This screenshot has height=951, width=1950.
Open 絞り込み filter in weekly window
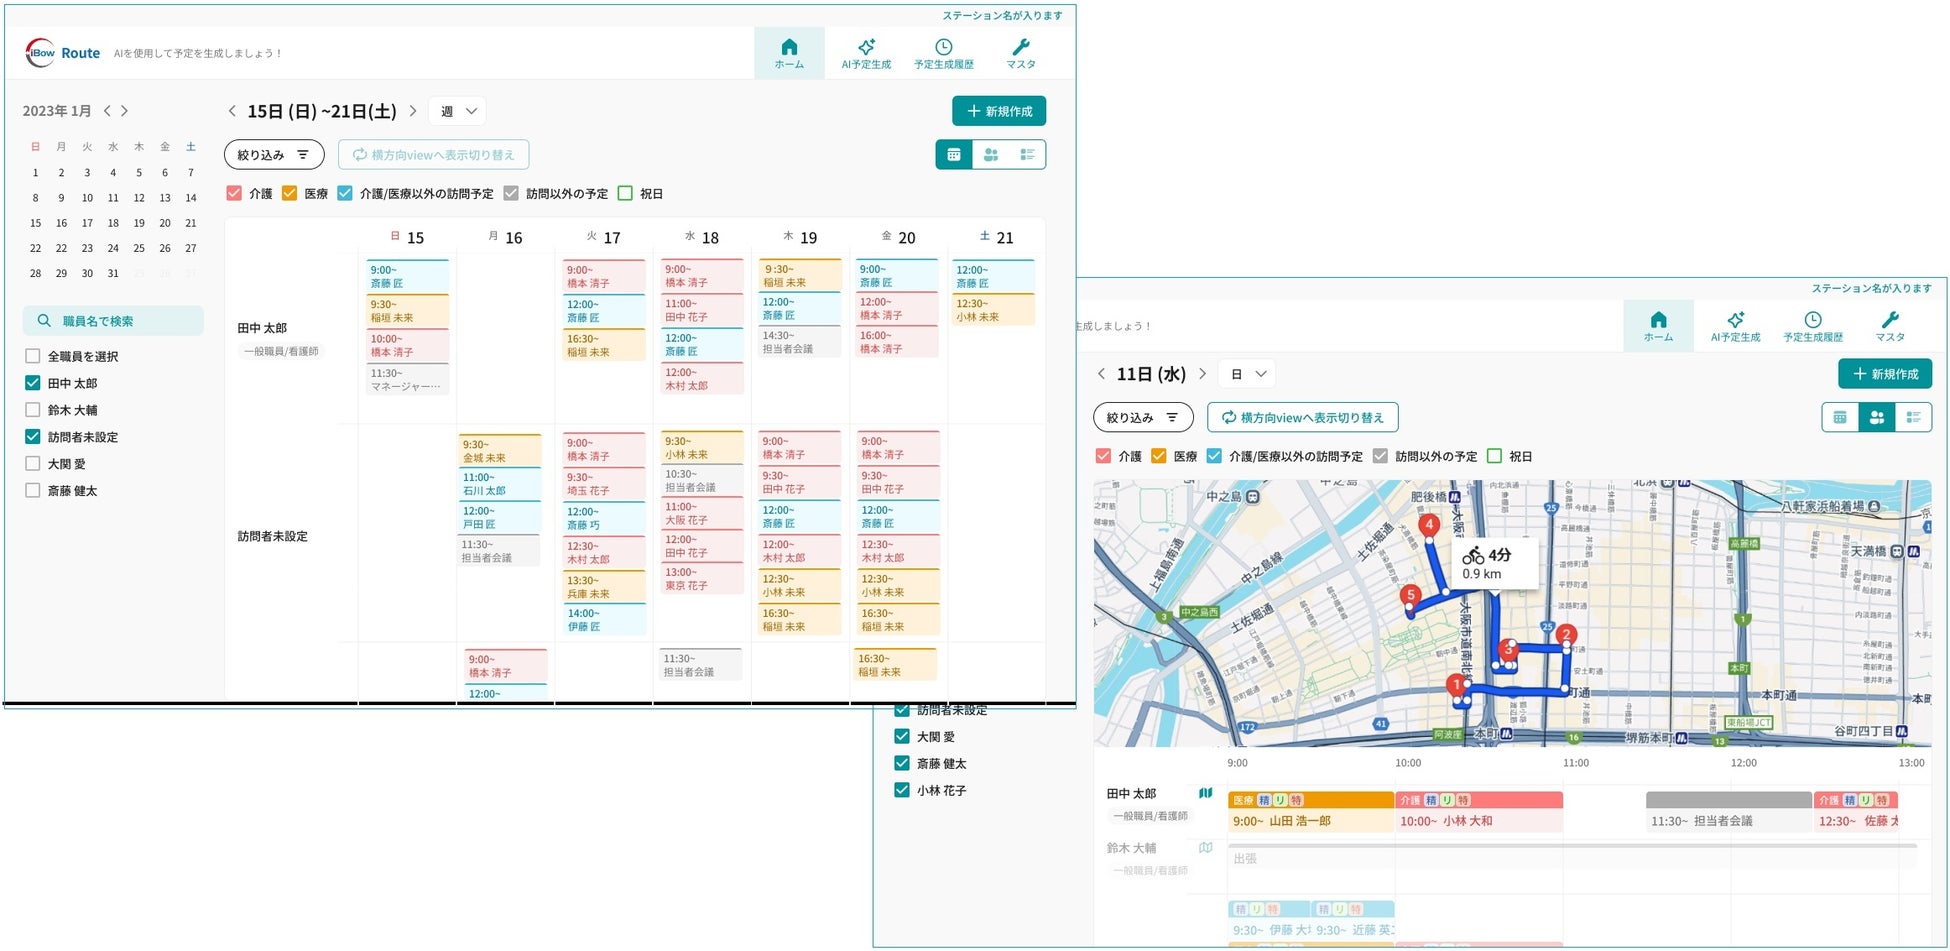(x=274, y=155)
